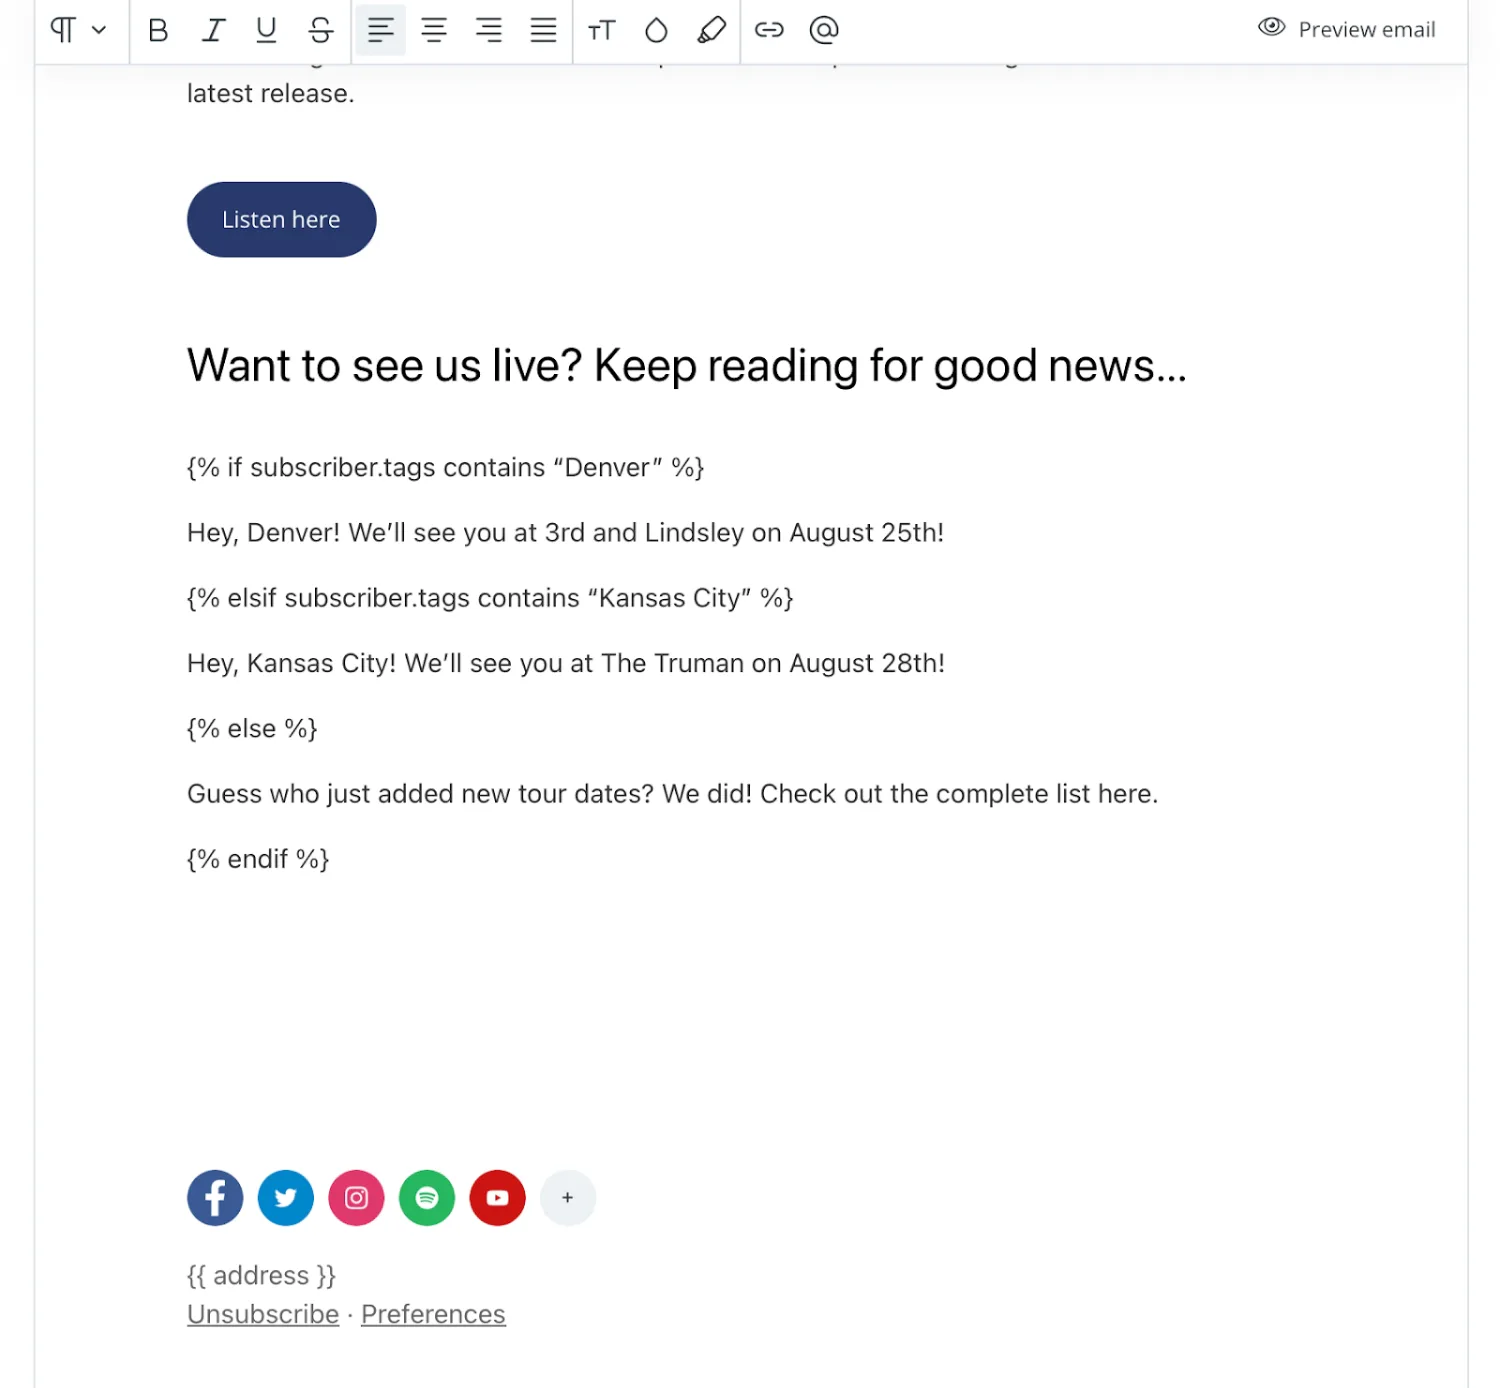1500x1388 pixels.
Task: Expand additional social icons with plus button
Action: click(567, 1197)
